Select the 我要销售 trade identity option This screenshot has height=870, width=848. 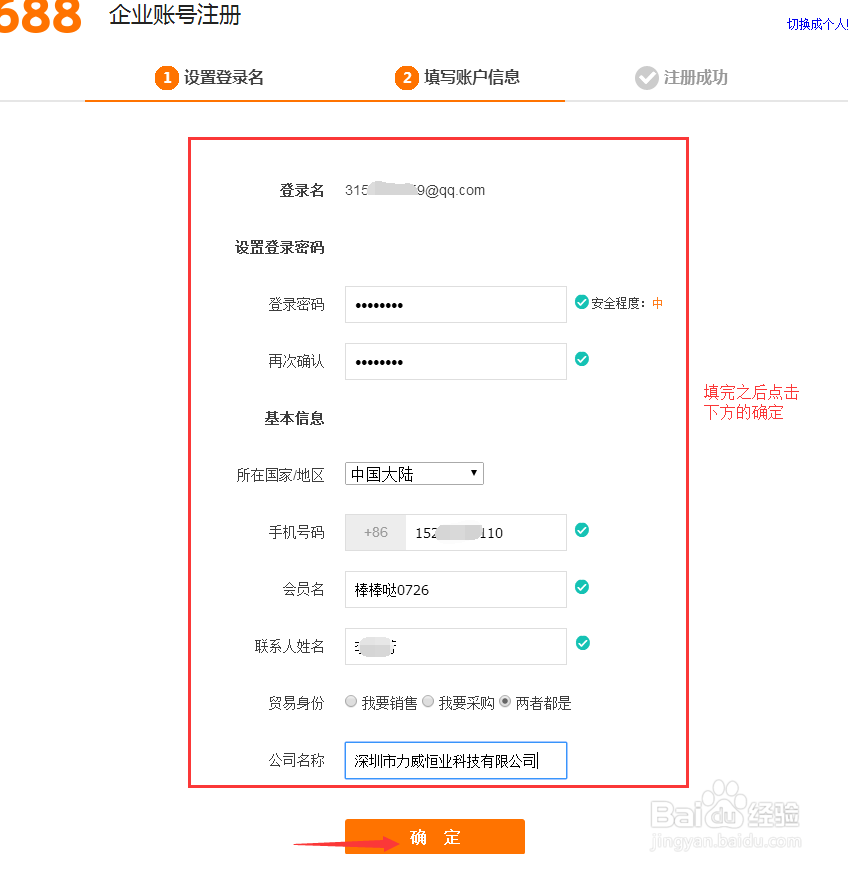[351, 702]
